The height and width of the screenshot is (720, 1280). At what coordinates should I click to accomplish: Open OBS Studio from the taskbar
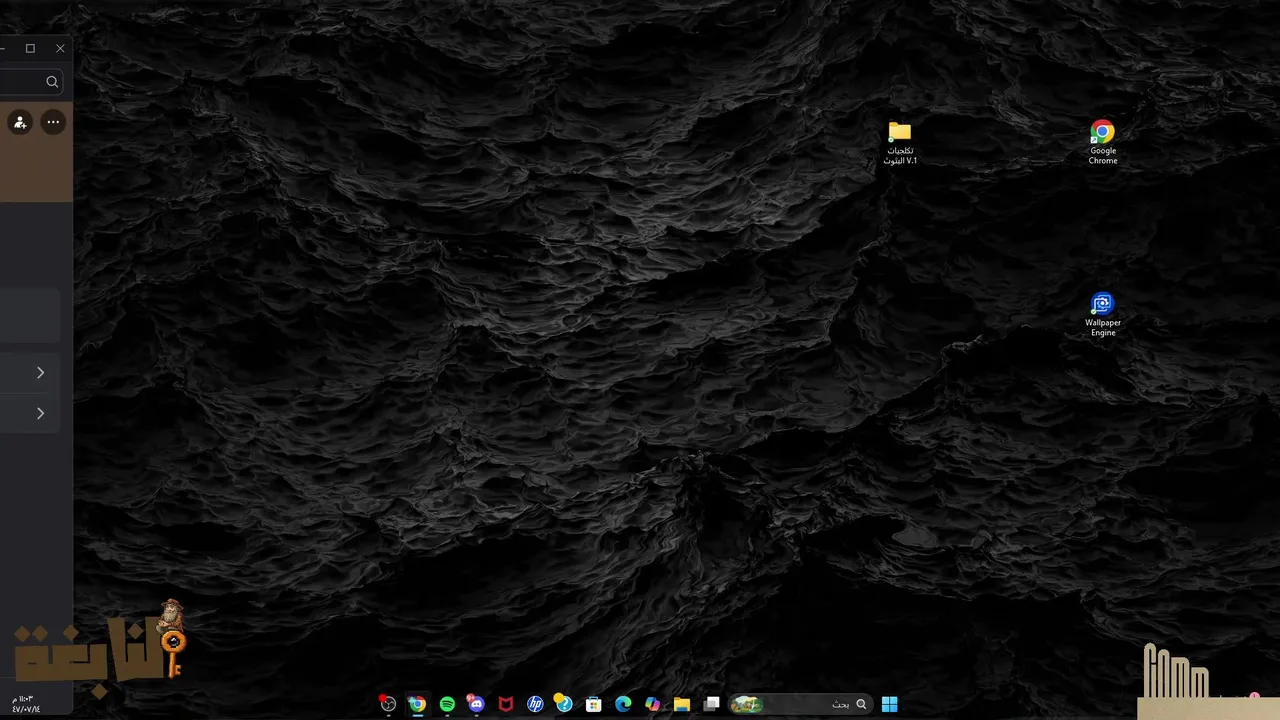tap(388, 704)
